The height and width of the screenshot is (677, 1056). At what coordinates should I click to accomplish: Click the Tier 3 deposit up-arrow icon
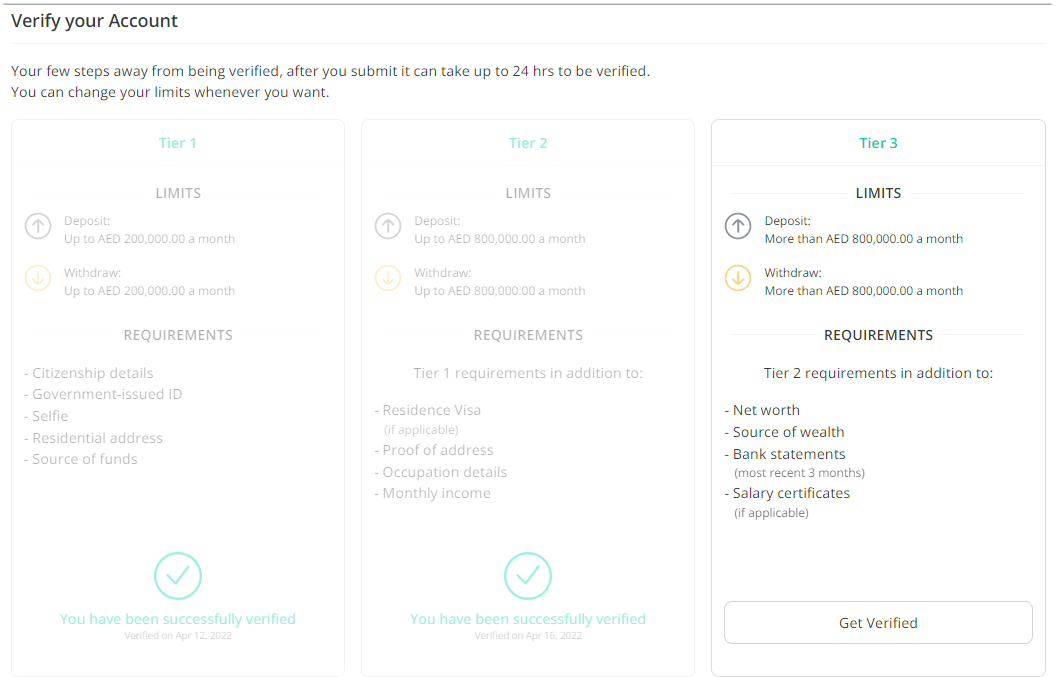pyautogui.click(x=738, y=226)
